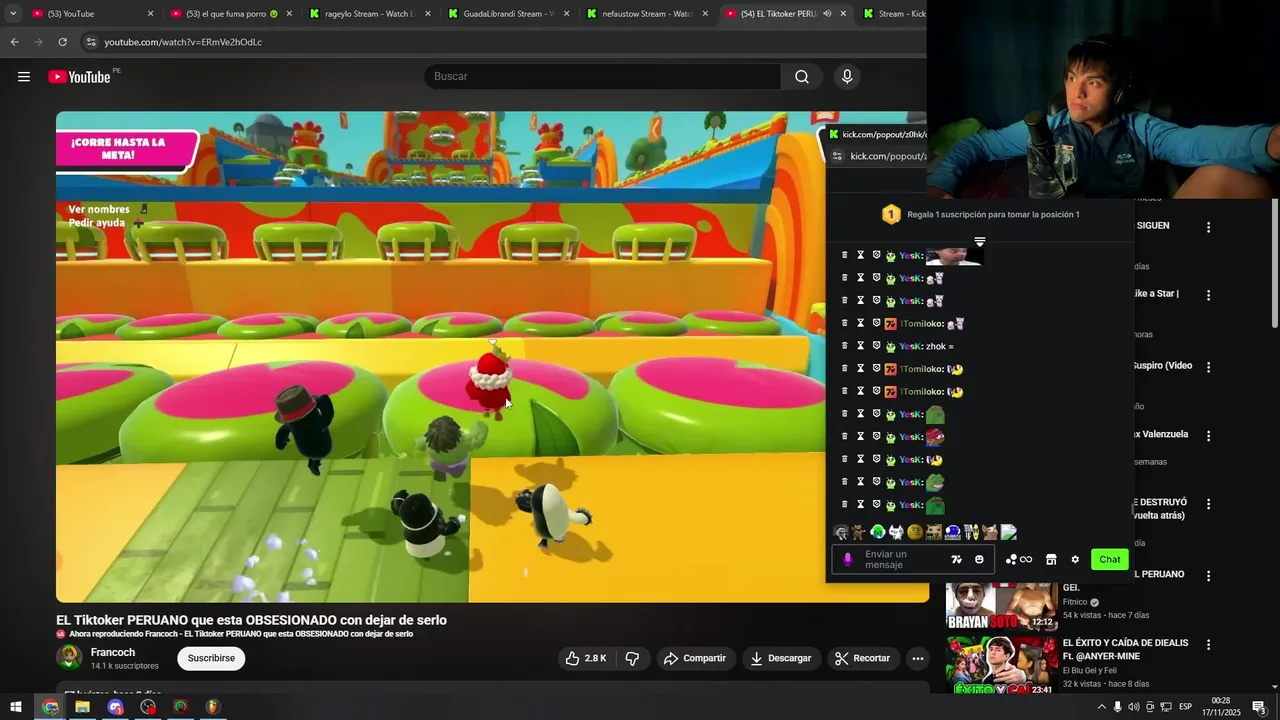Open emoji picker in Kick chat
Image resolution: width=1280 pixels, height=720 pixels.
[x=979, y=560]
